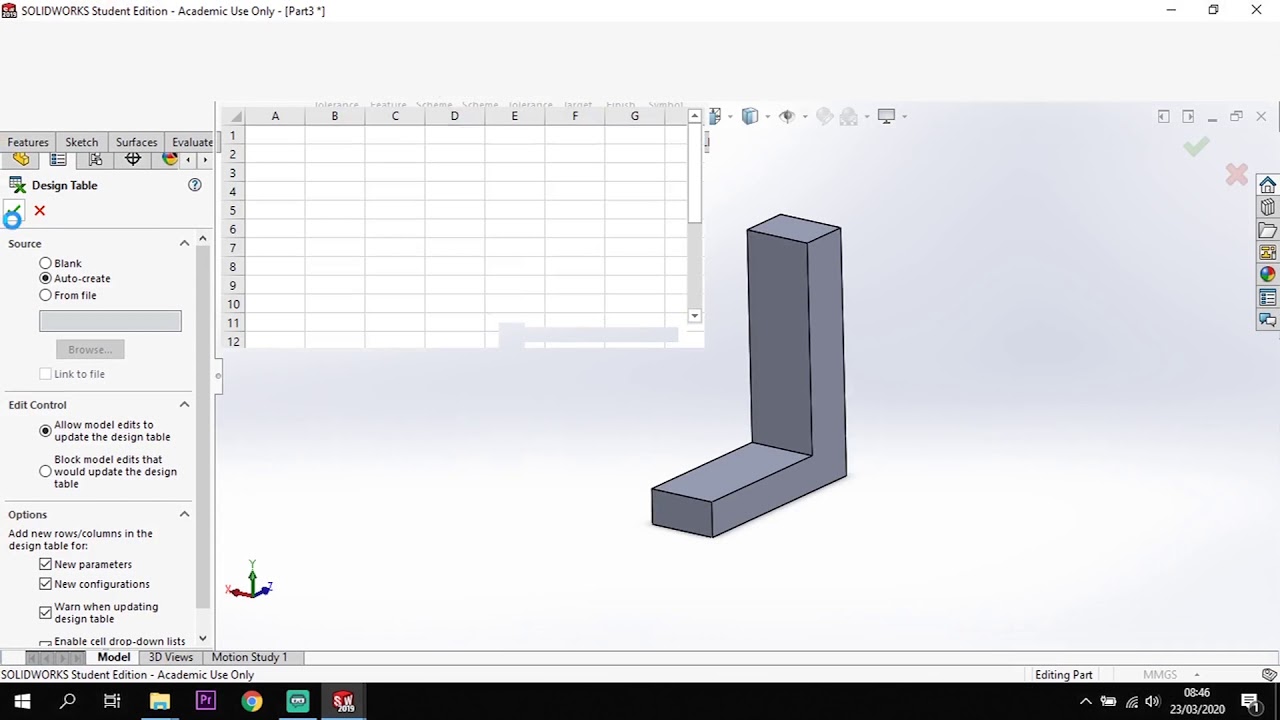Image resolution: width=1280 pixels, height=720 pixels.
Task: Open the MMGS unit system menu
Action: click(x=1171, y=675)
